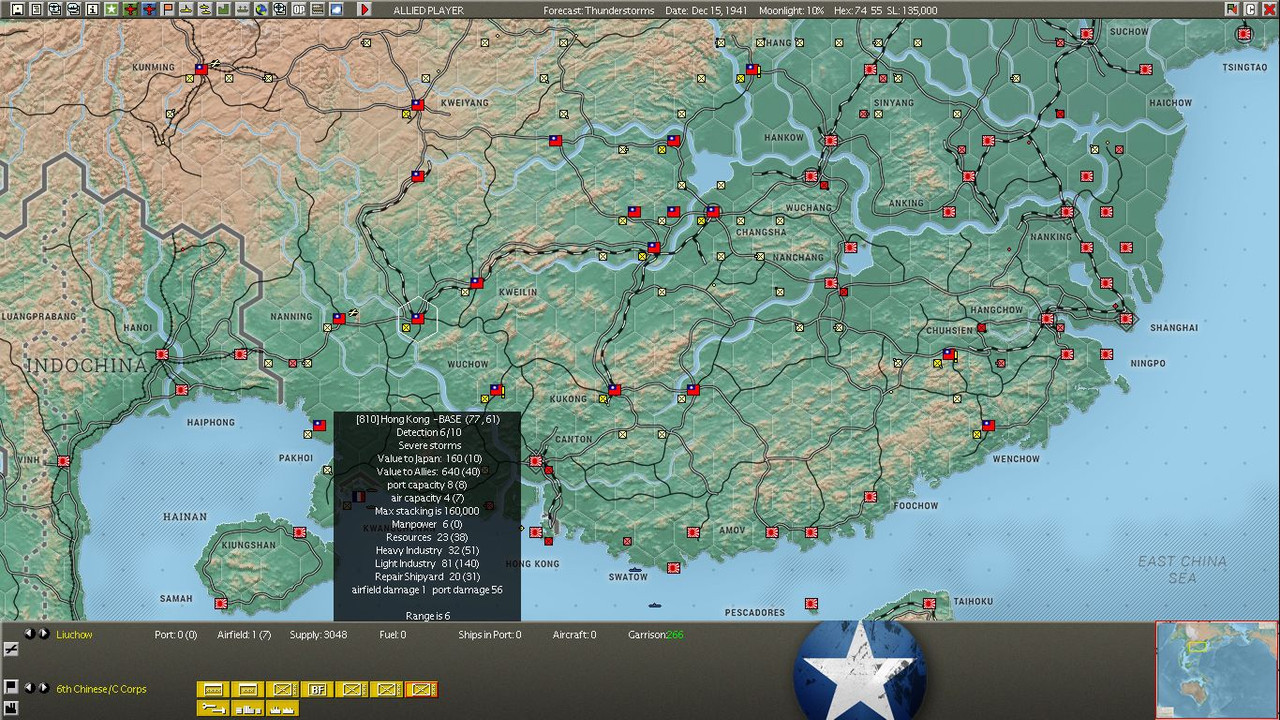
Task: Close the game with the red X
Action: (1268, 9)
